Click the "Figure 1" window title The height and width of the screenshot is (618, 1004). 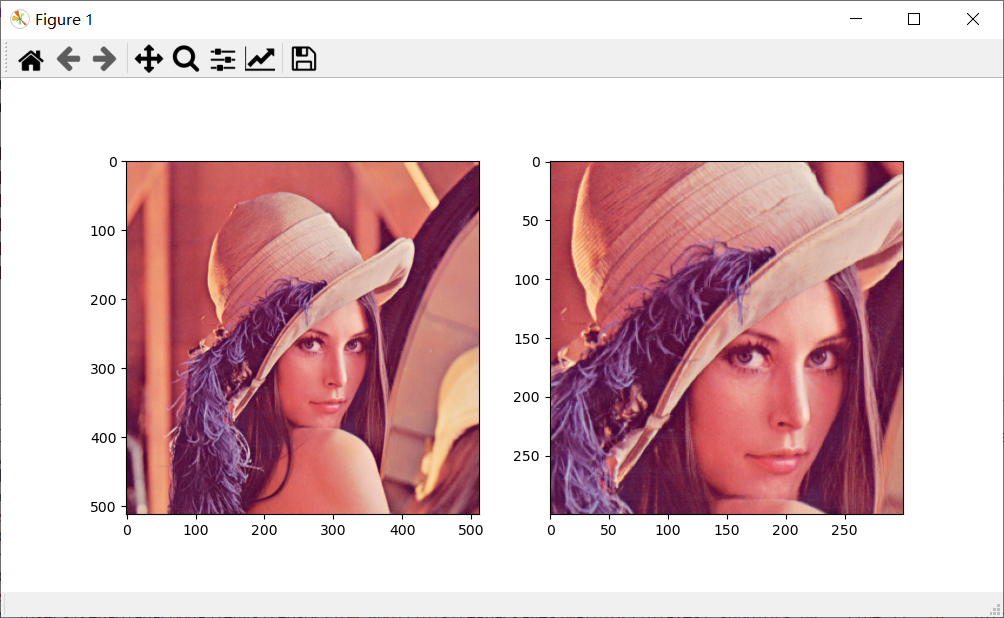coord(64,20)
